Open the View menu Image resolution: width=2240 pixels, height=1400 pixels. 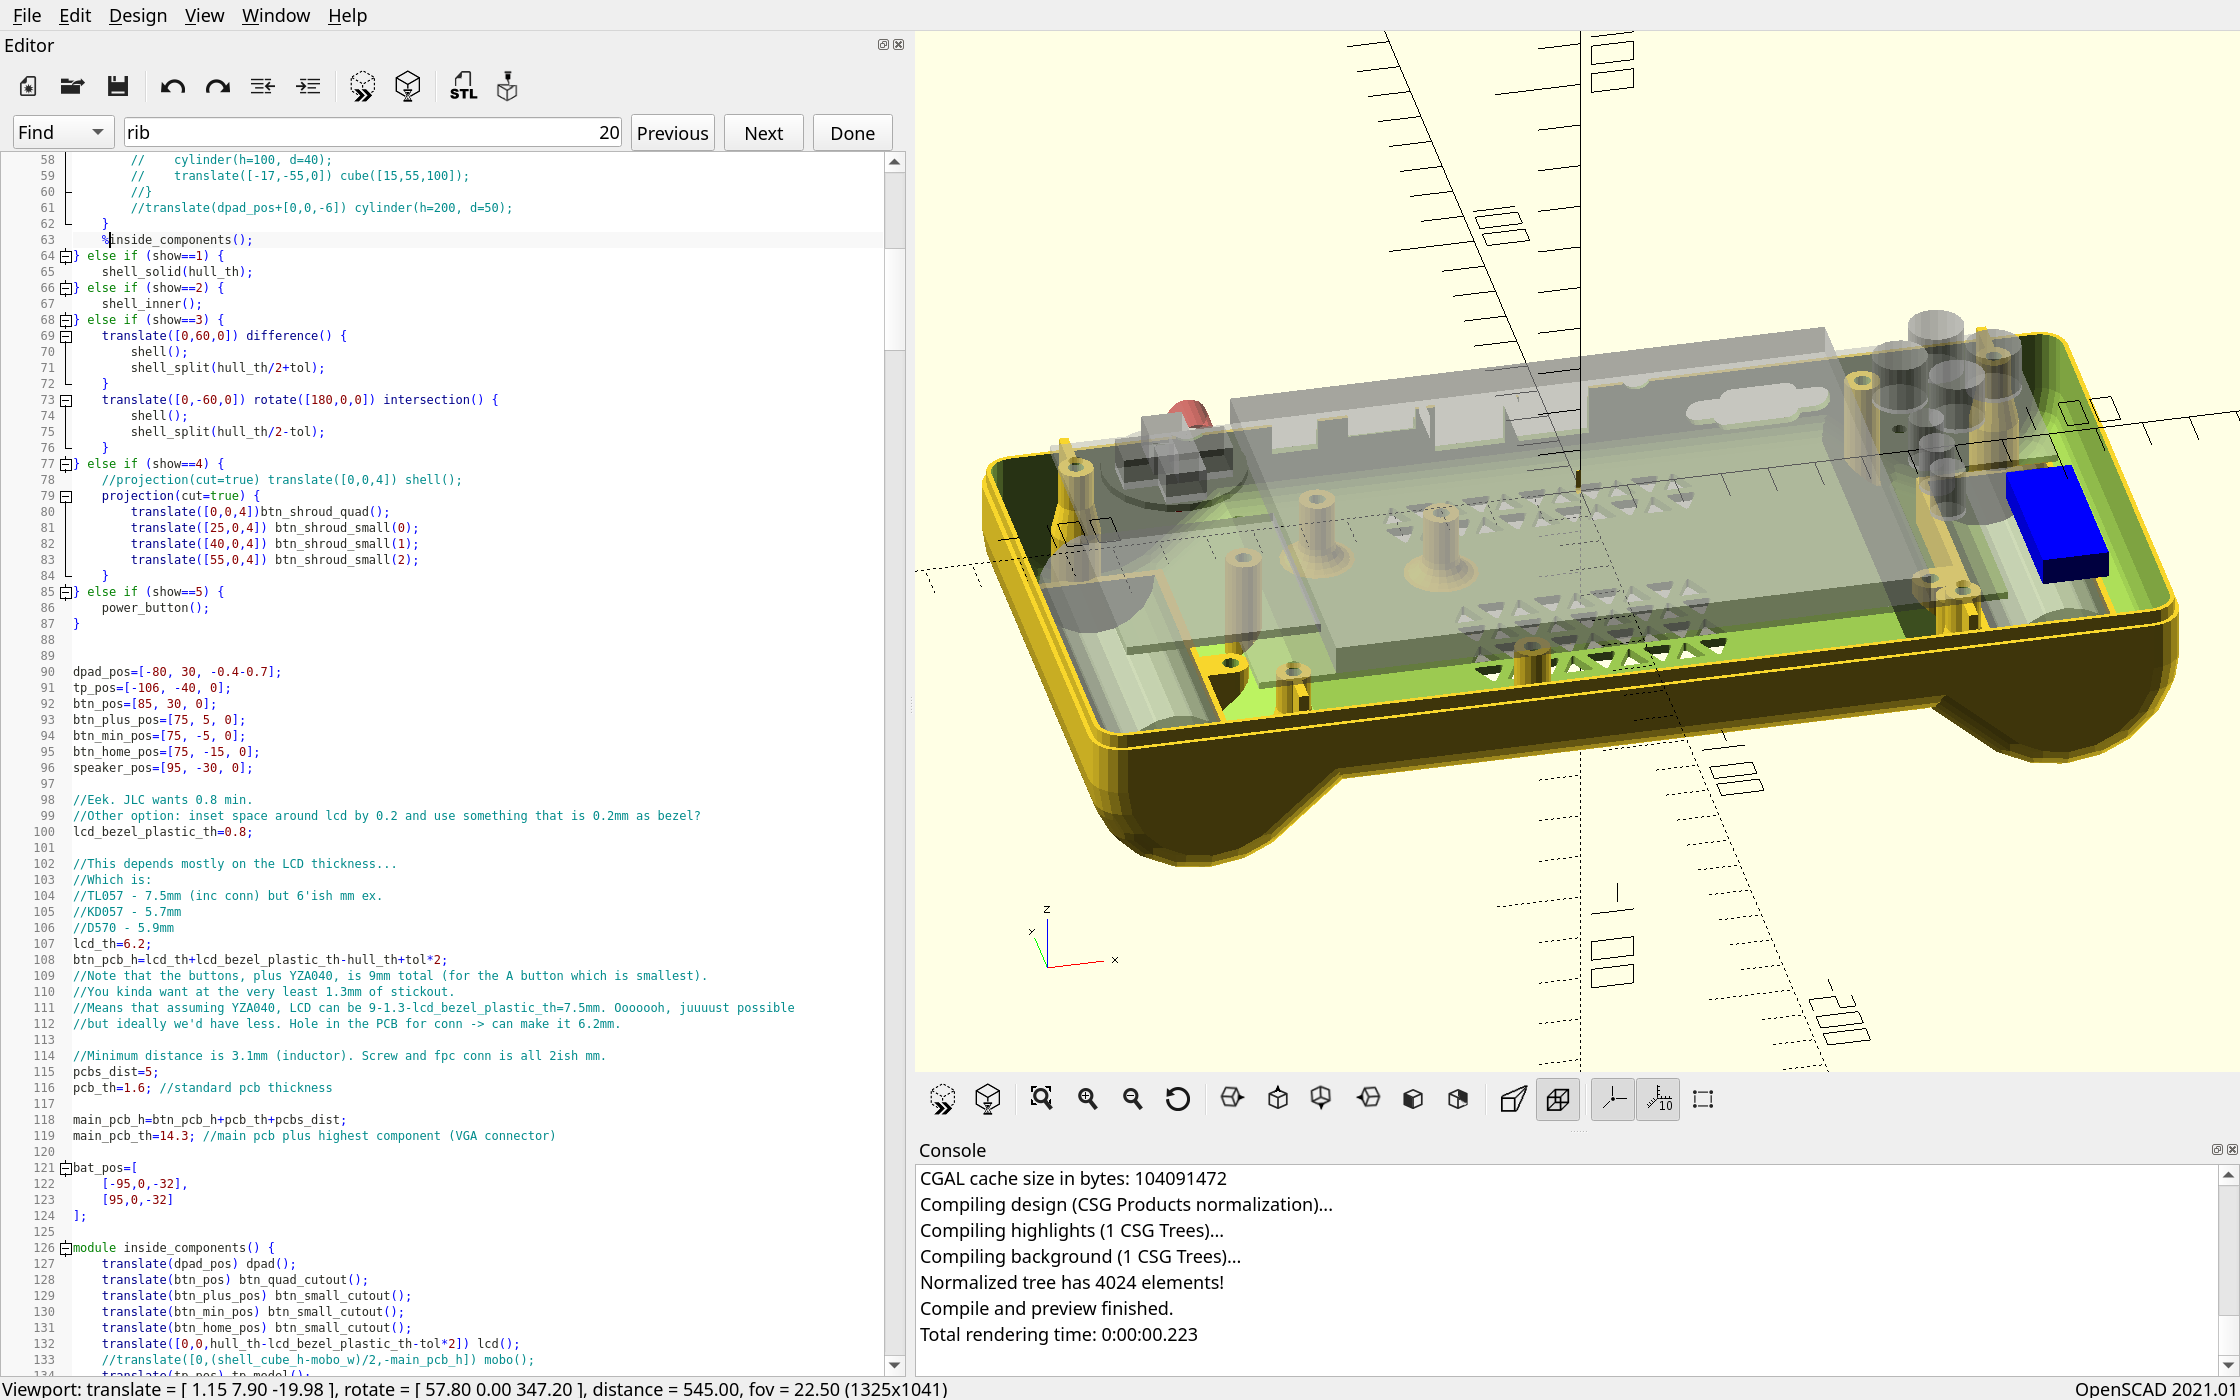click(204, 15)
